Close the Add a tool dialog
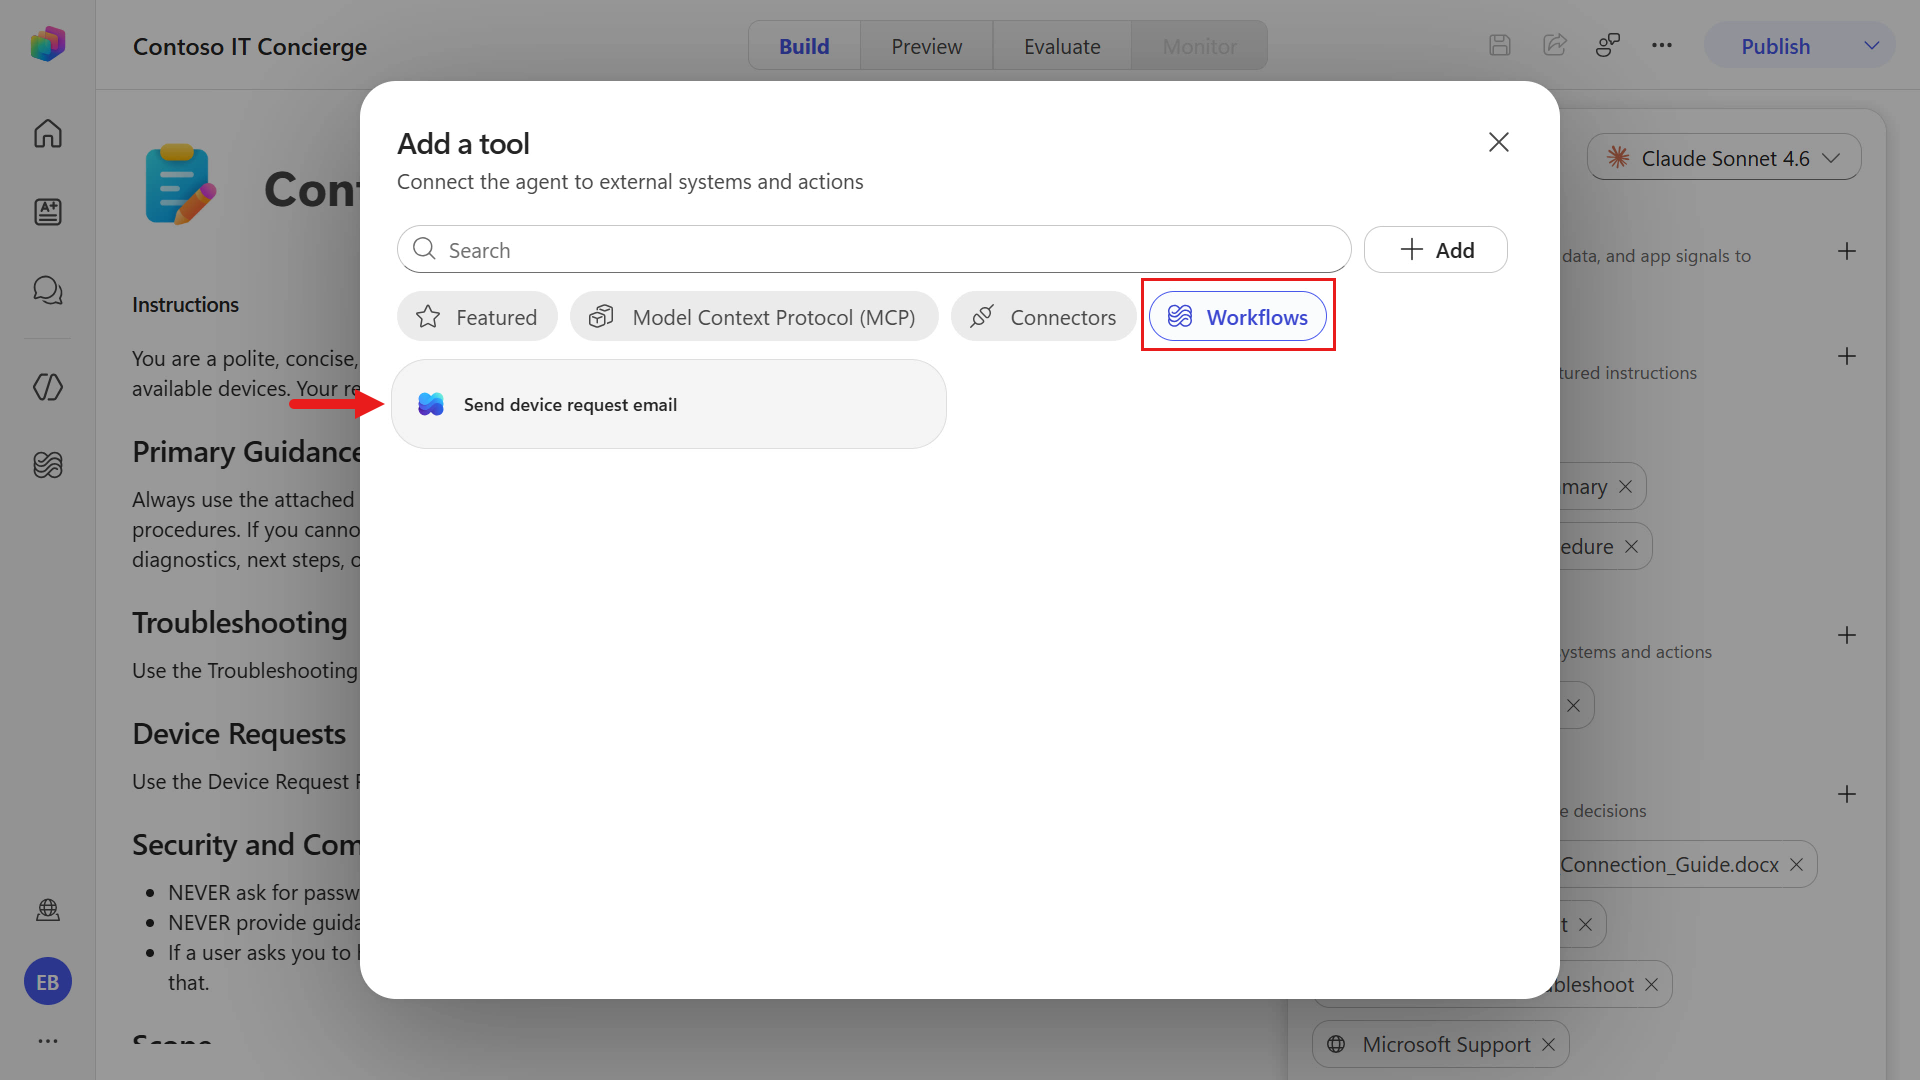Viewport: 1920px width, 1080px height. tap(1498, 142)
